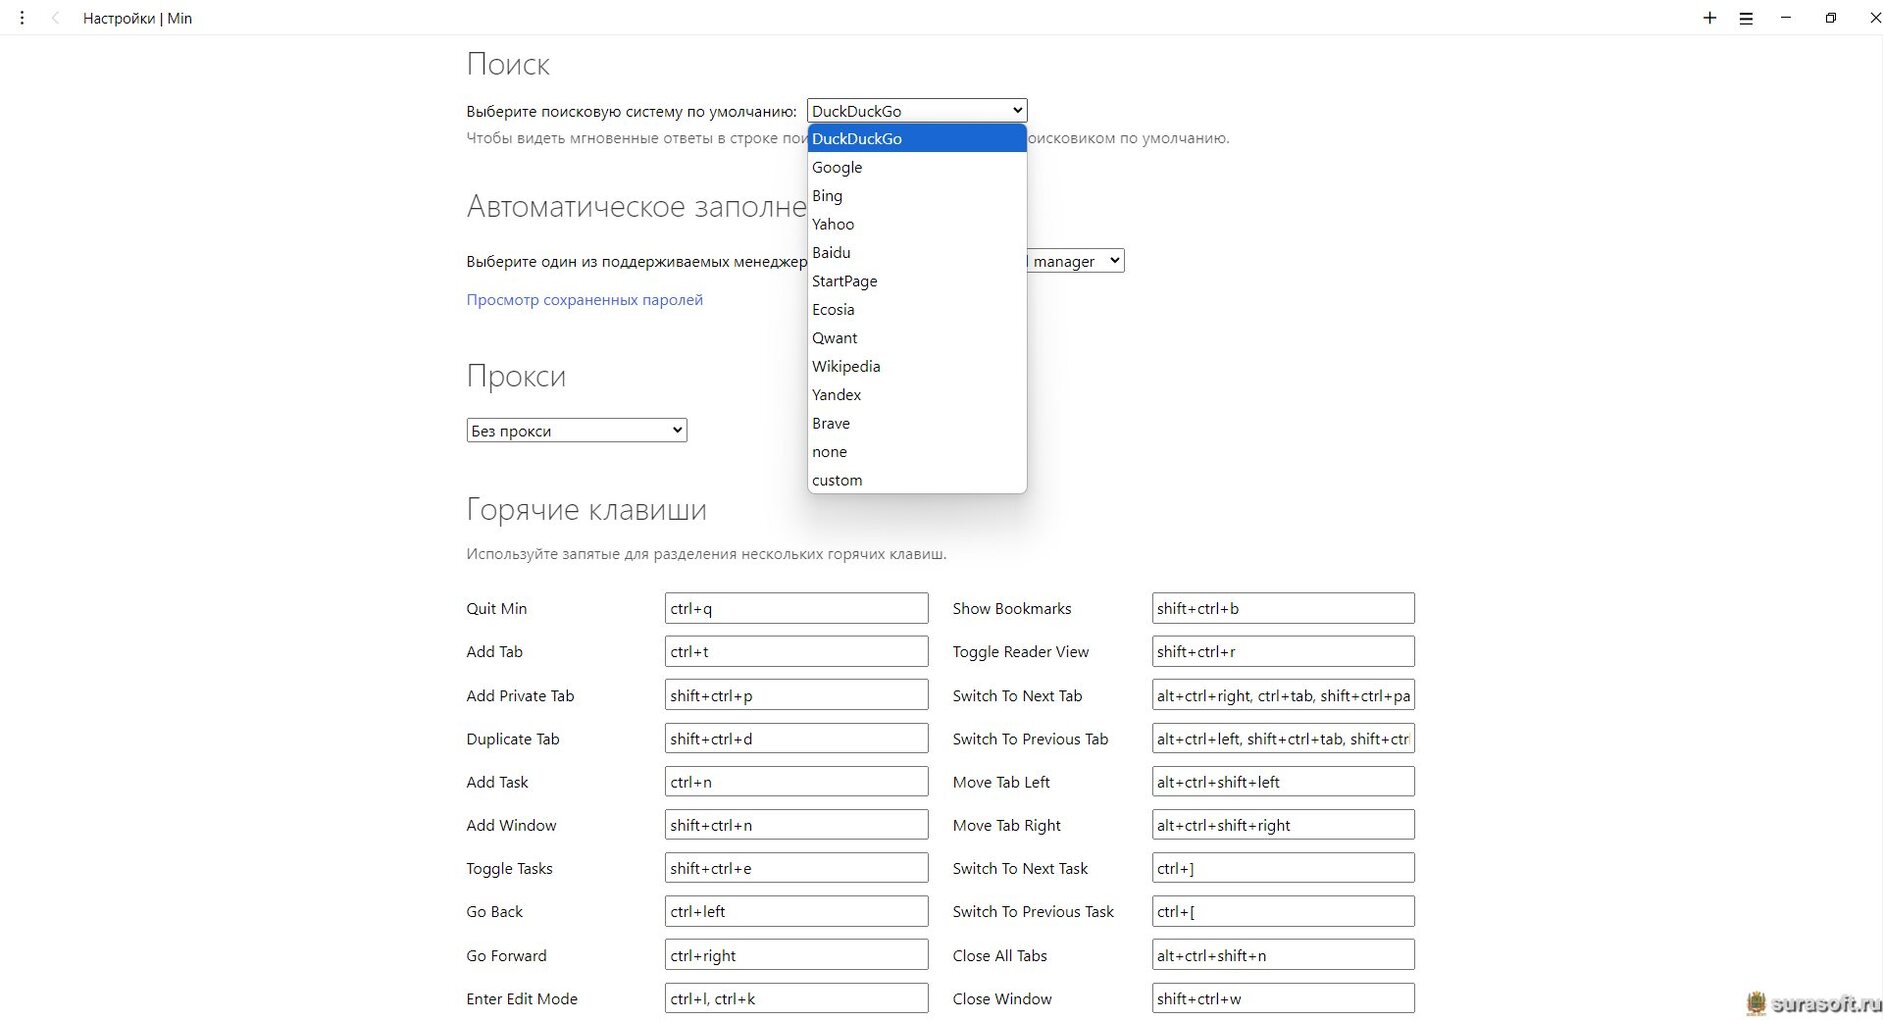Click the Switch To Next Tab shortcut input
1883x1020 pixels.
tap(1283, 695)
